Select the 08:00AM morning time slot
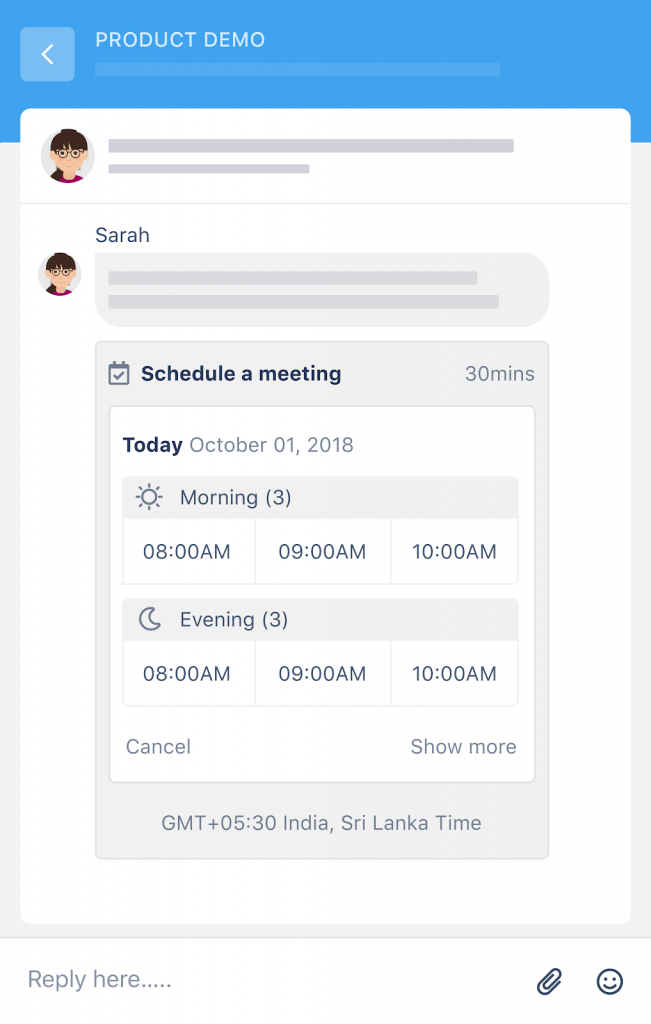 (188, 551)
